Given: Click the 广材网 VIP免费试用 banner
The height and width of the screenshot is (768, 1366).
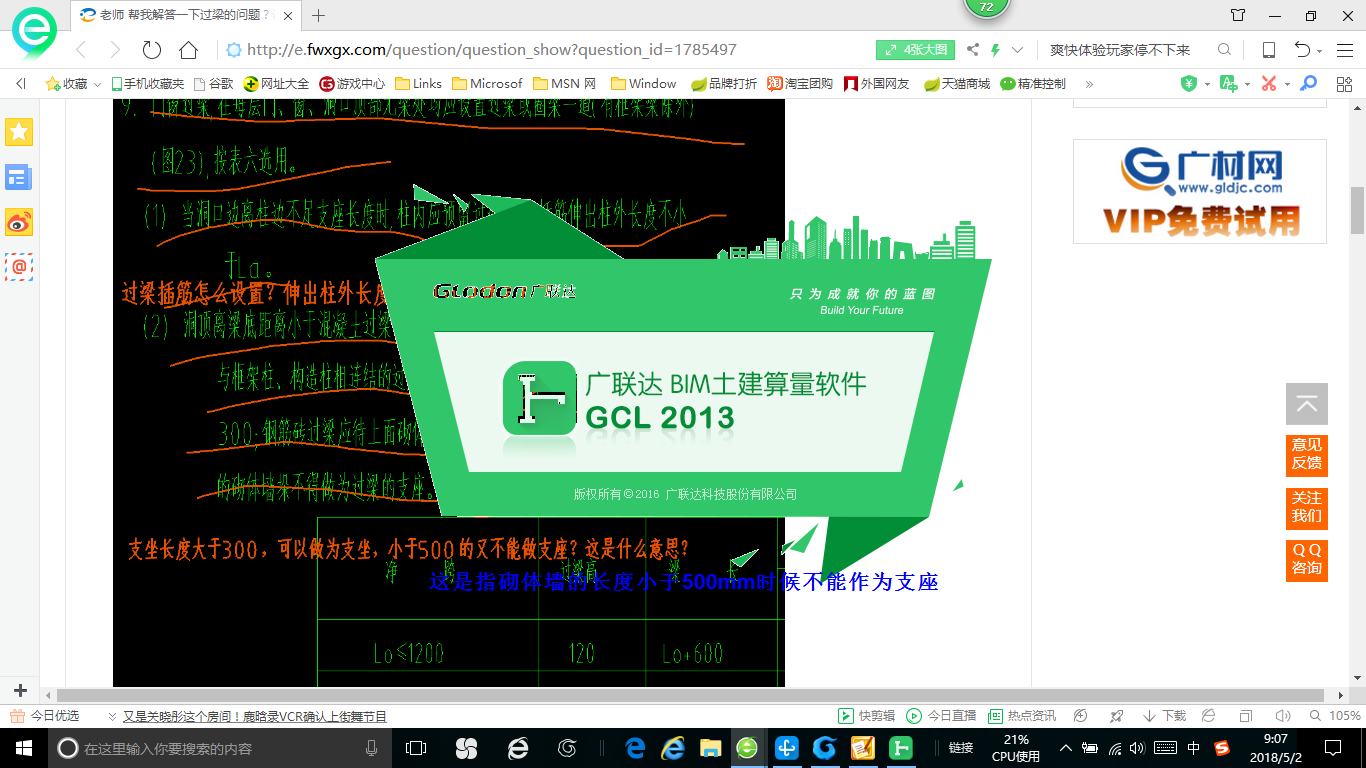Looking at the screenshot, I should click(1200, 191).
